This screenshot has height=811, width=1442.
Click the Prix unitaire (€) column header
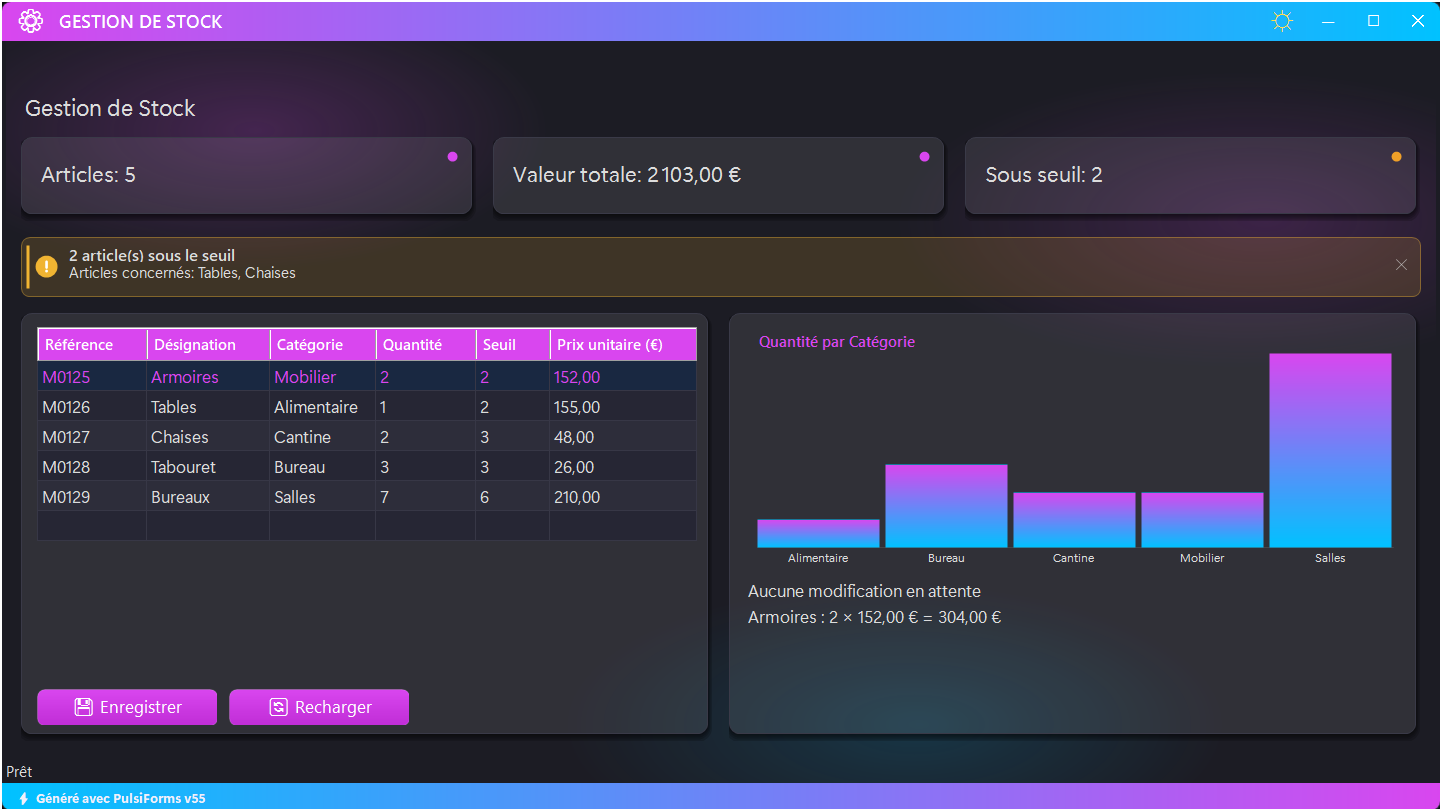coord(623,344)
